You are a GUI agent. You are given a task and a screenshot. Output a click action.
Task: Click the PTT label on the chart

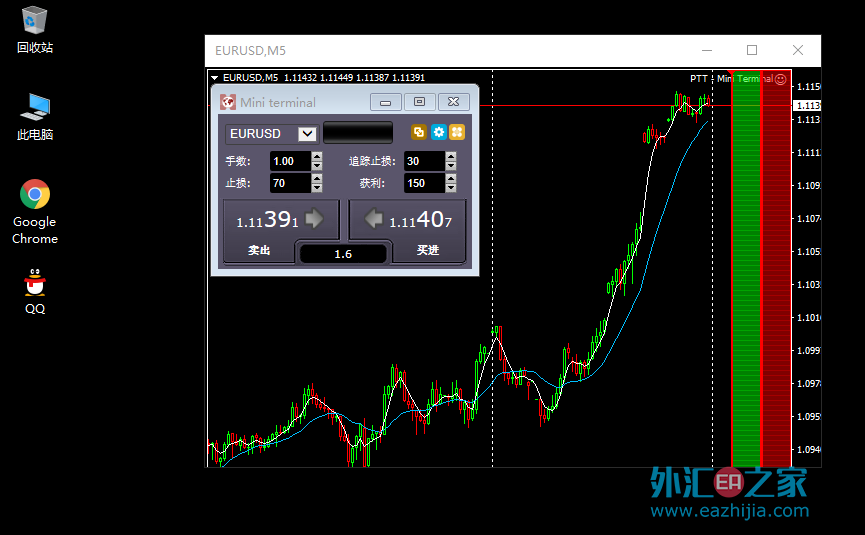pos(698,79)
